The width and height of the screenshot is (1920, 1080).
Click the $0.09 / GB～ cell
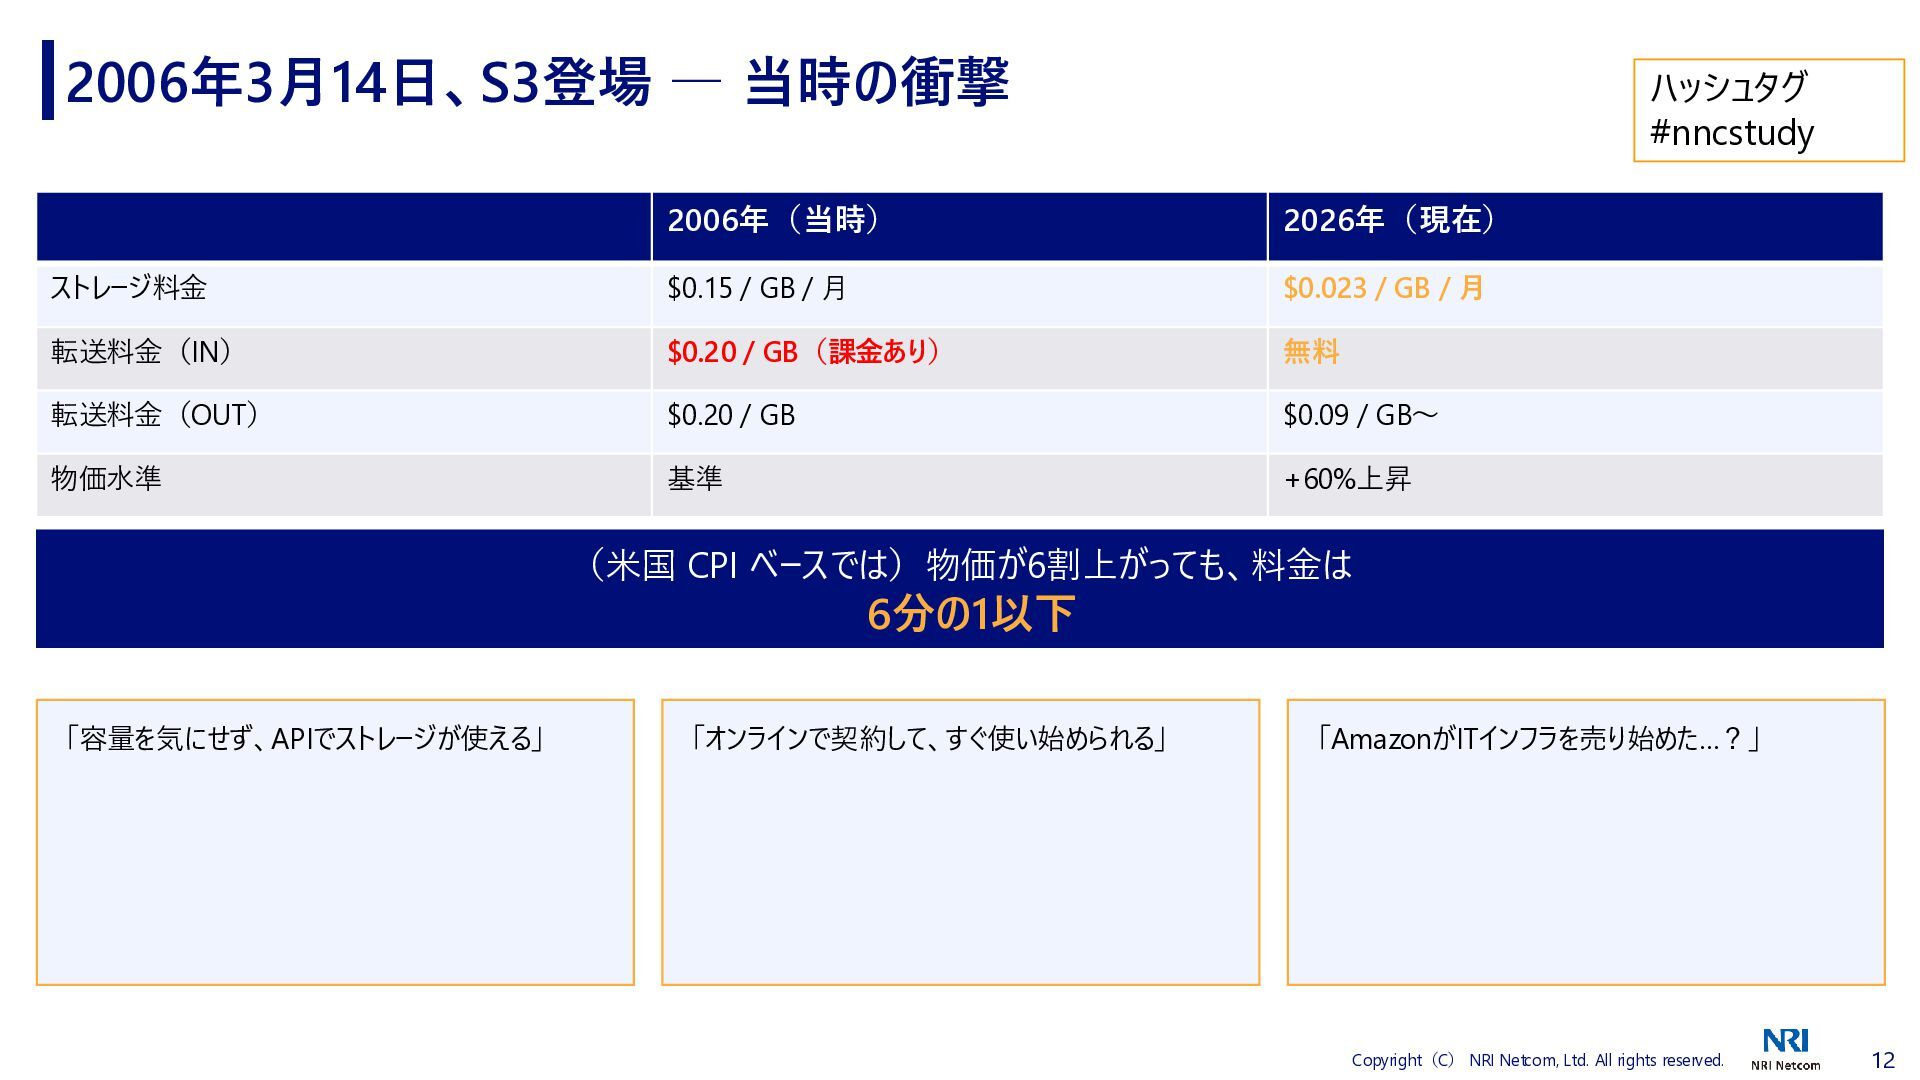click(x=1360, y=415)
